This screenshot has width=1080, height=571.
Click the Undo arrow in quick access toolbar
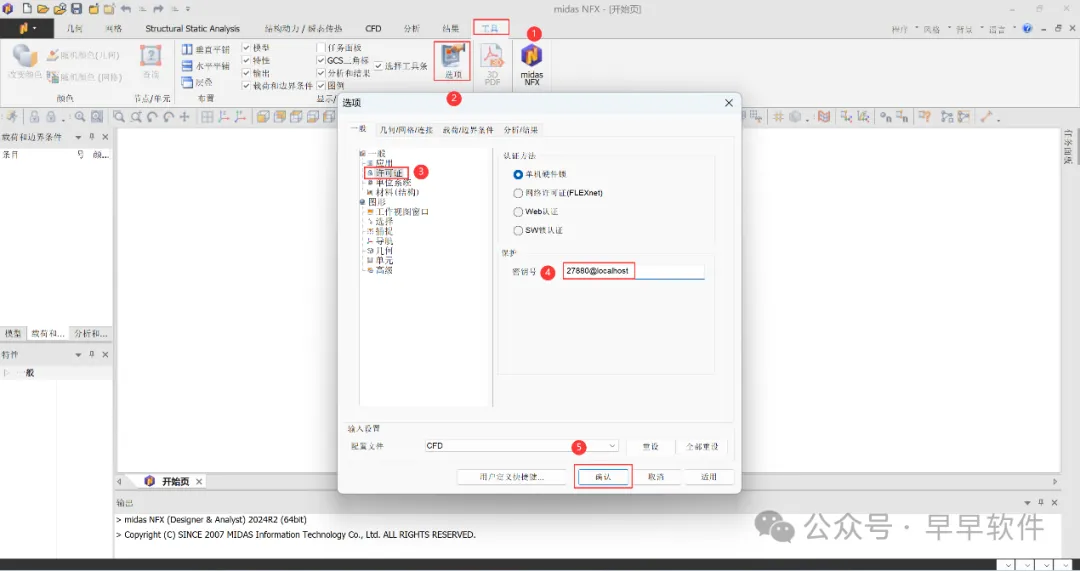click(x=126, y=9)
